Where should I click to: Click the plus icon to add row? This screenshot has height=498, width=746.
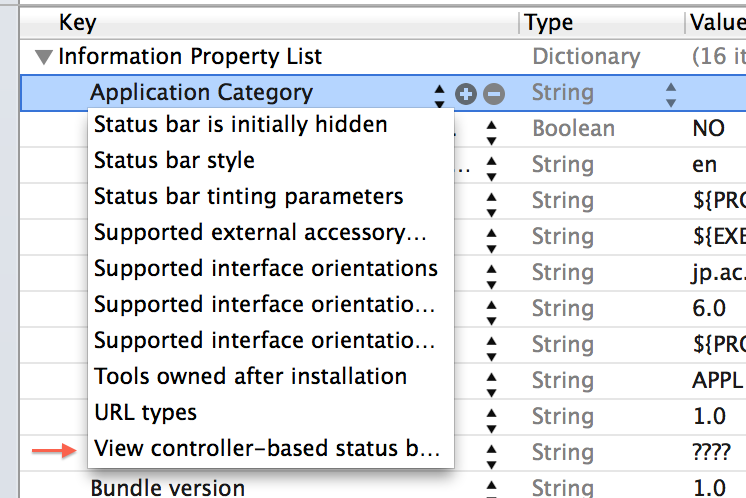(x=465, y=94)
